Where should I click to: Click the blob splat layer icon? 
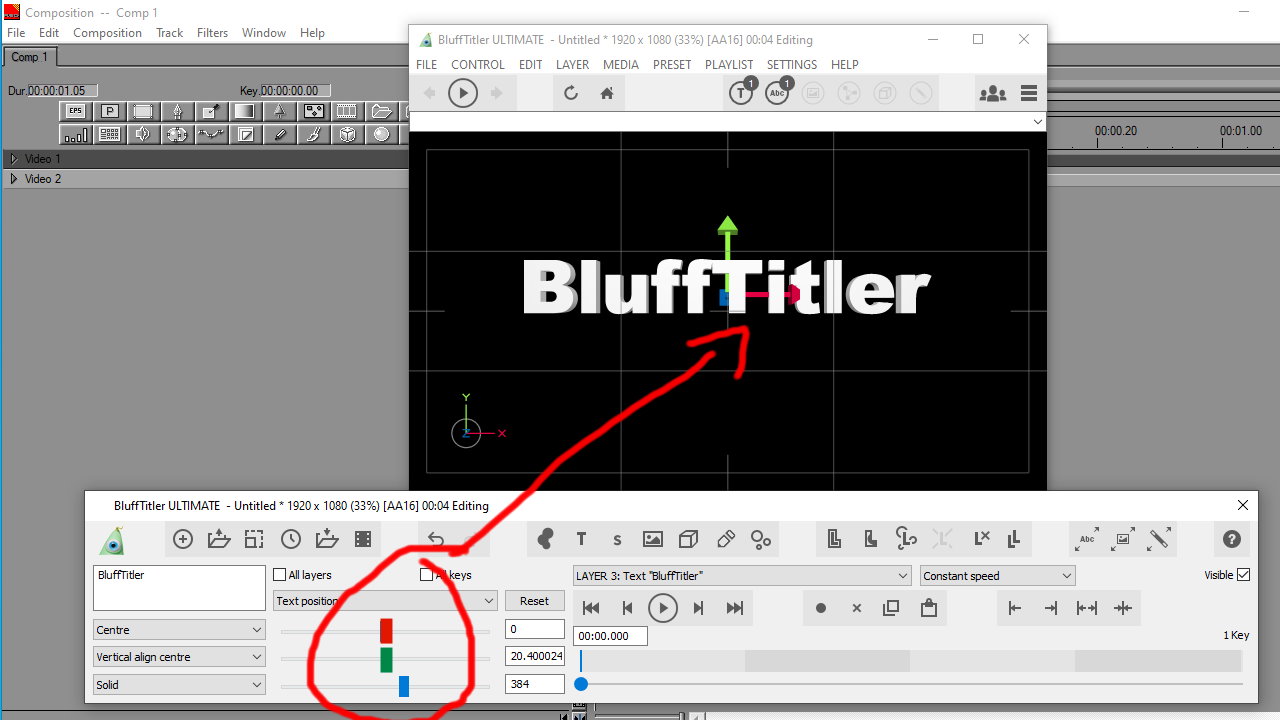coord(545,539)
